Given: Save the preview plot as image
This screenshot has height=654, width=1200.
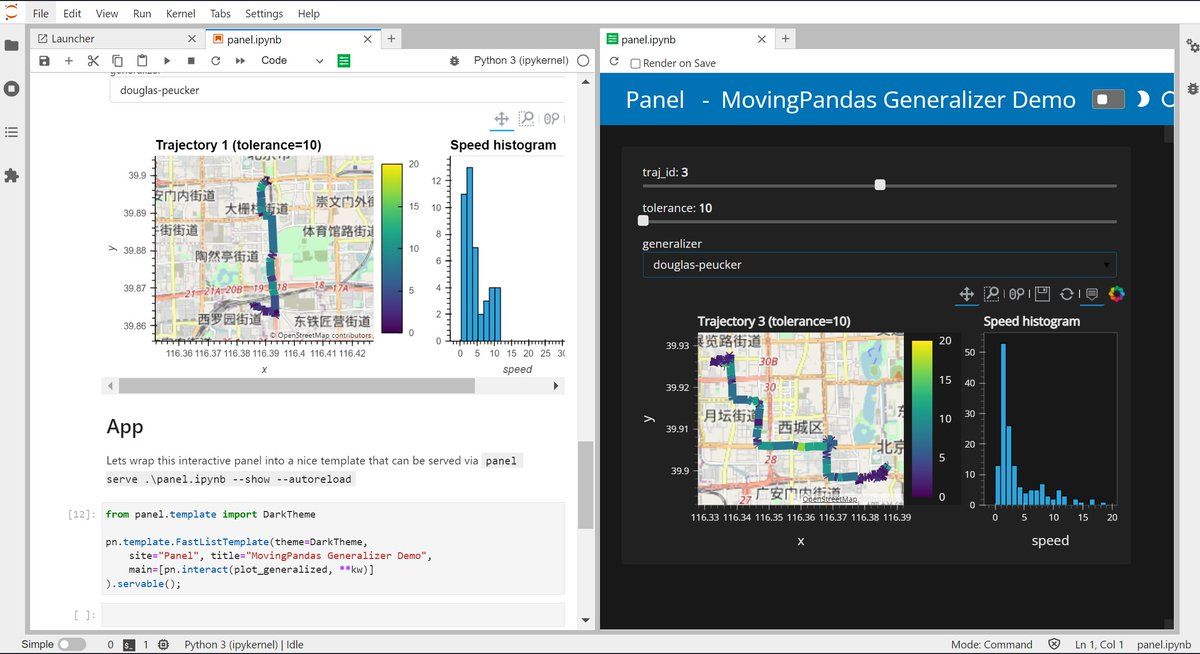Looking at the screenshot, I should [x=1042, y=294].
